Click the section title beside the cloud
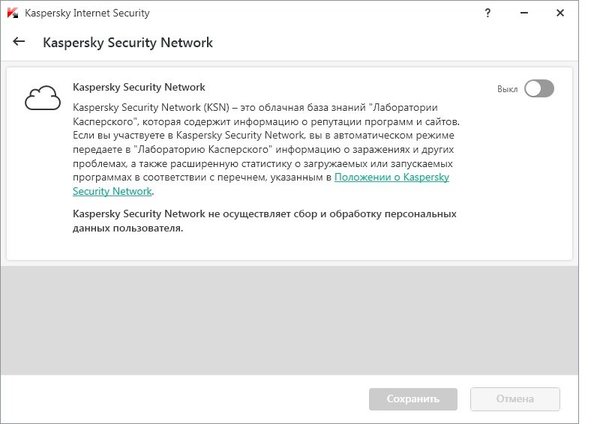The width and height of the screenshot is (600, 424). click(139, 88)
